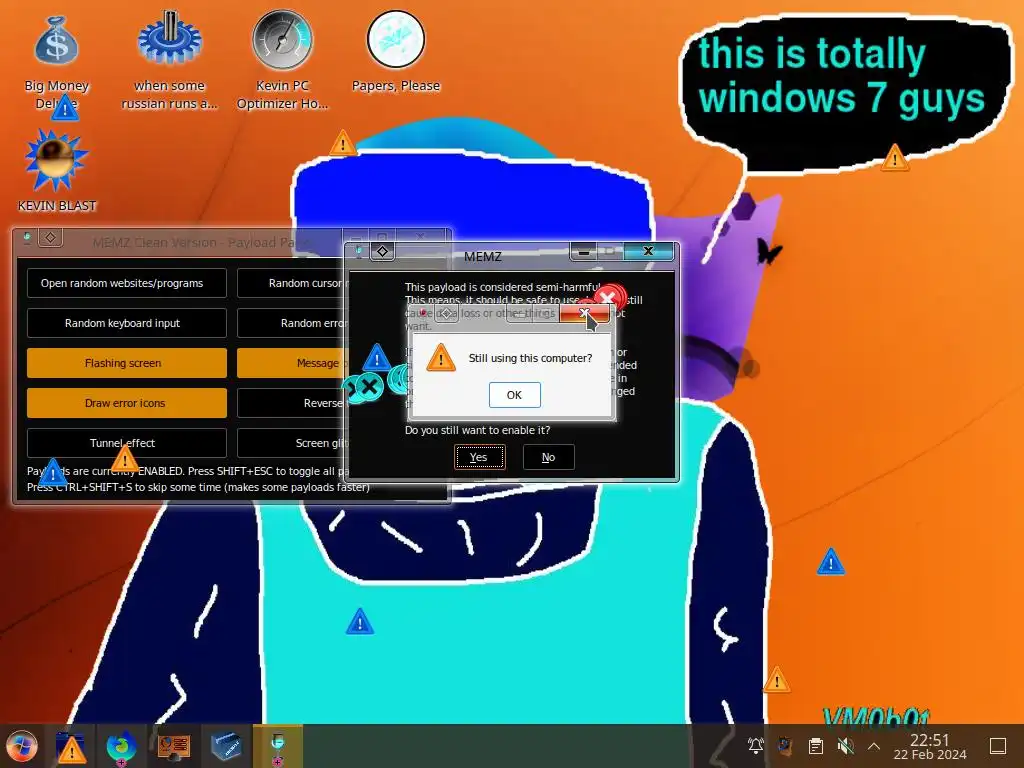Viewport: 1024px width, 768px height.
Task: Click the warning icon in the message box
Action: [x=441, y=358]
